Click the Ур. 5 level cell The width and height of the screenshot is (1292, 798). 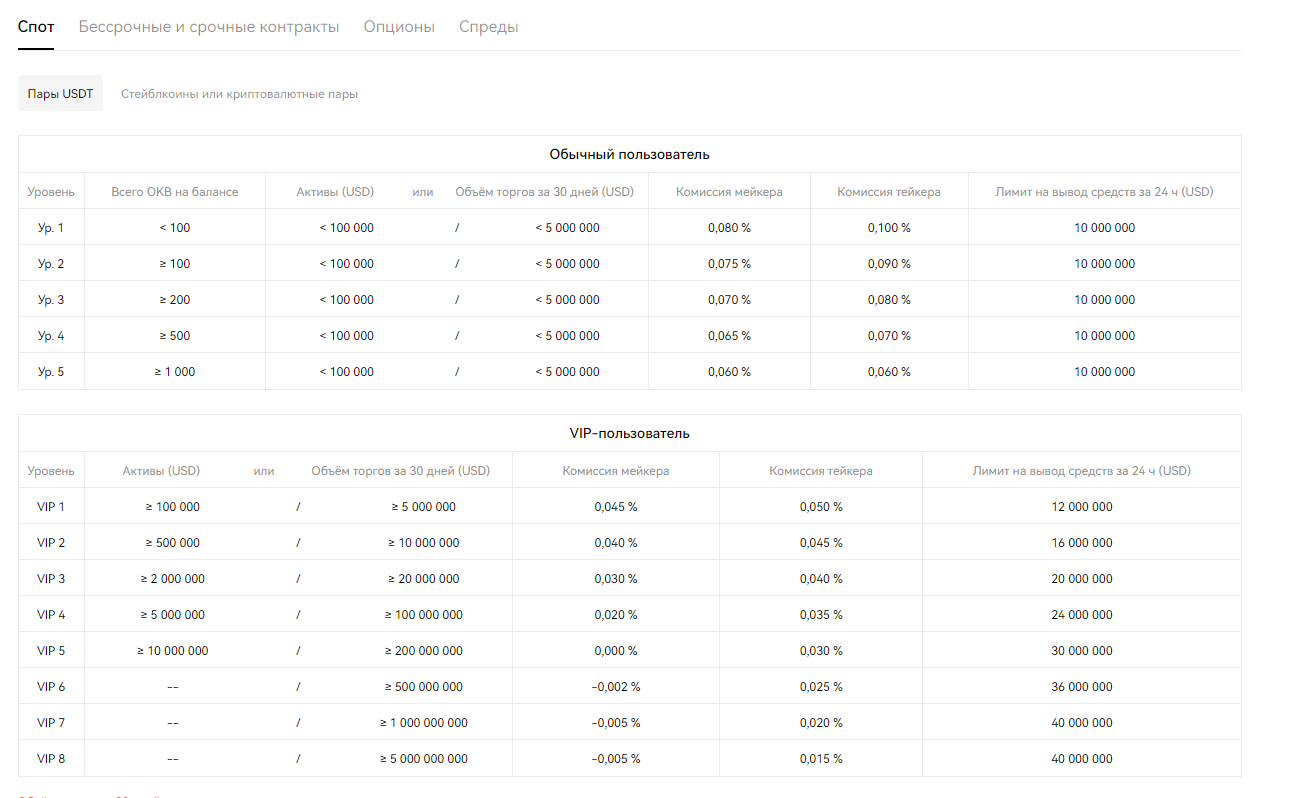(x=51, y=372)
